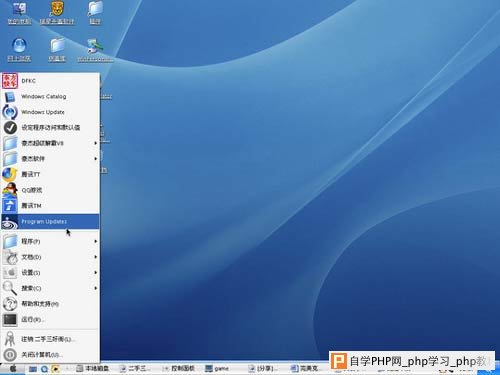Open Windows Update in the start menu
Viewport: 500px width, 375px height.
50,112
